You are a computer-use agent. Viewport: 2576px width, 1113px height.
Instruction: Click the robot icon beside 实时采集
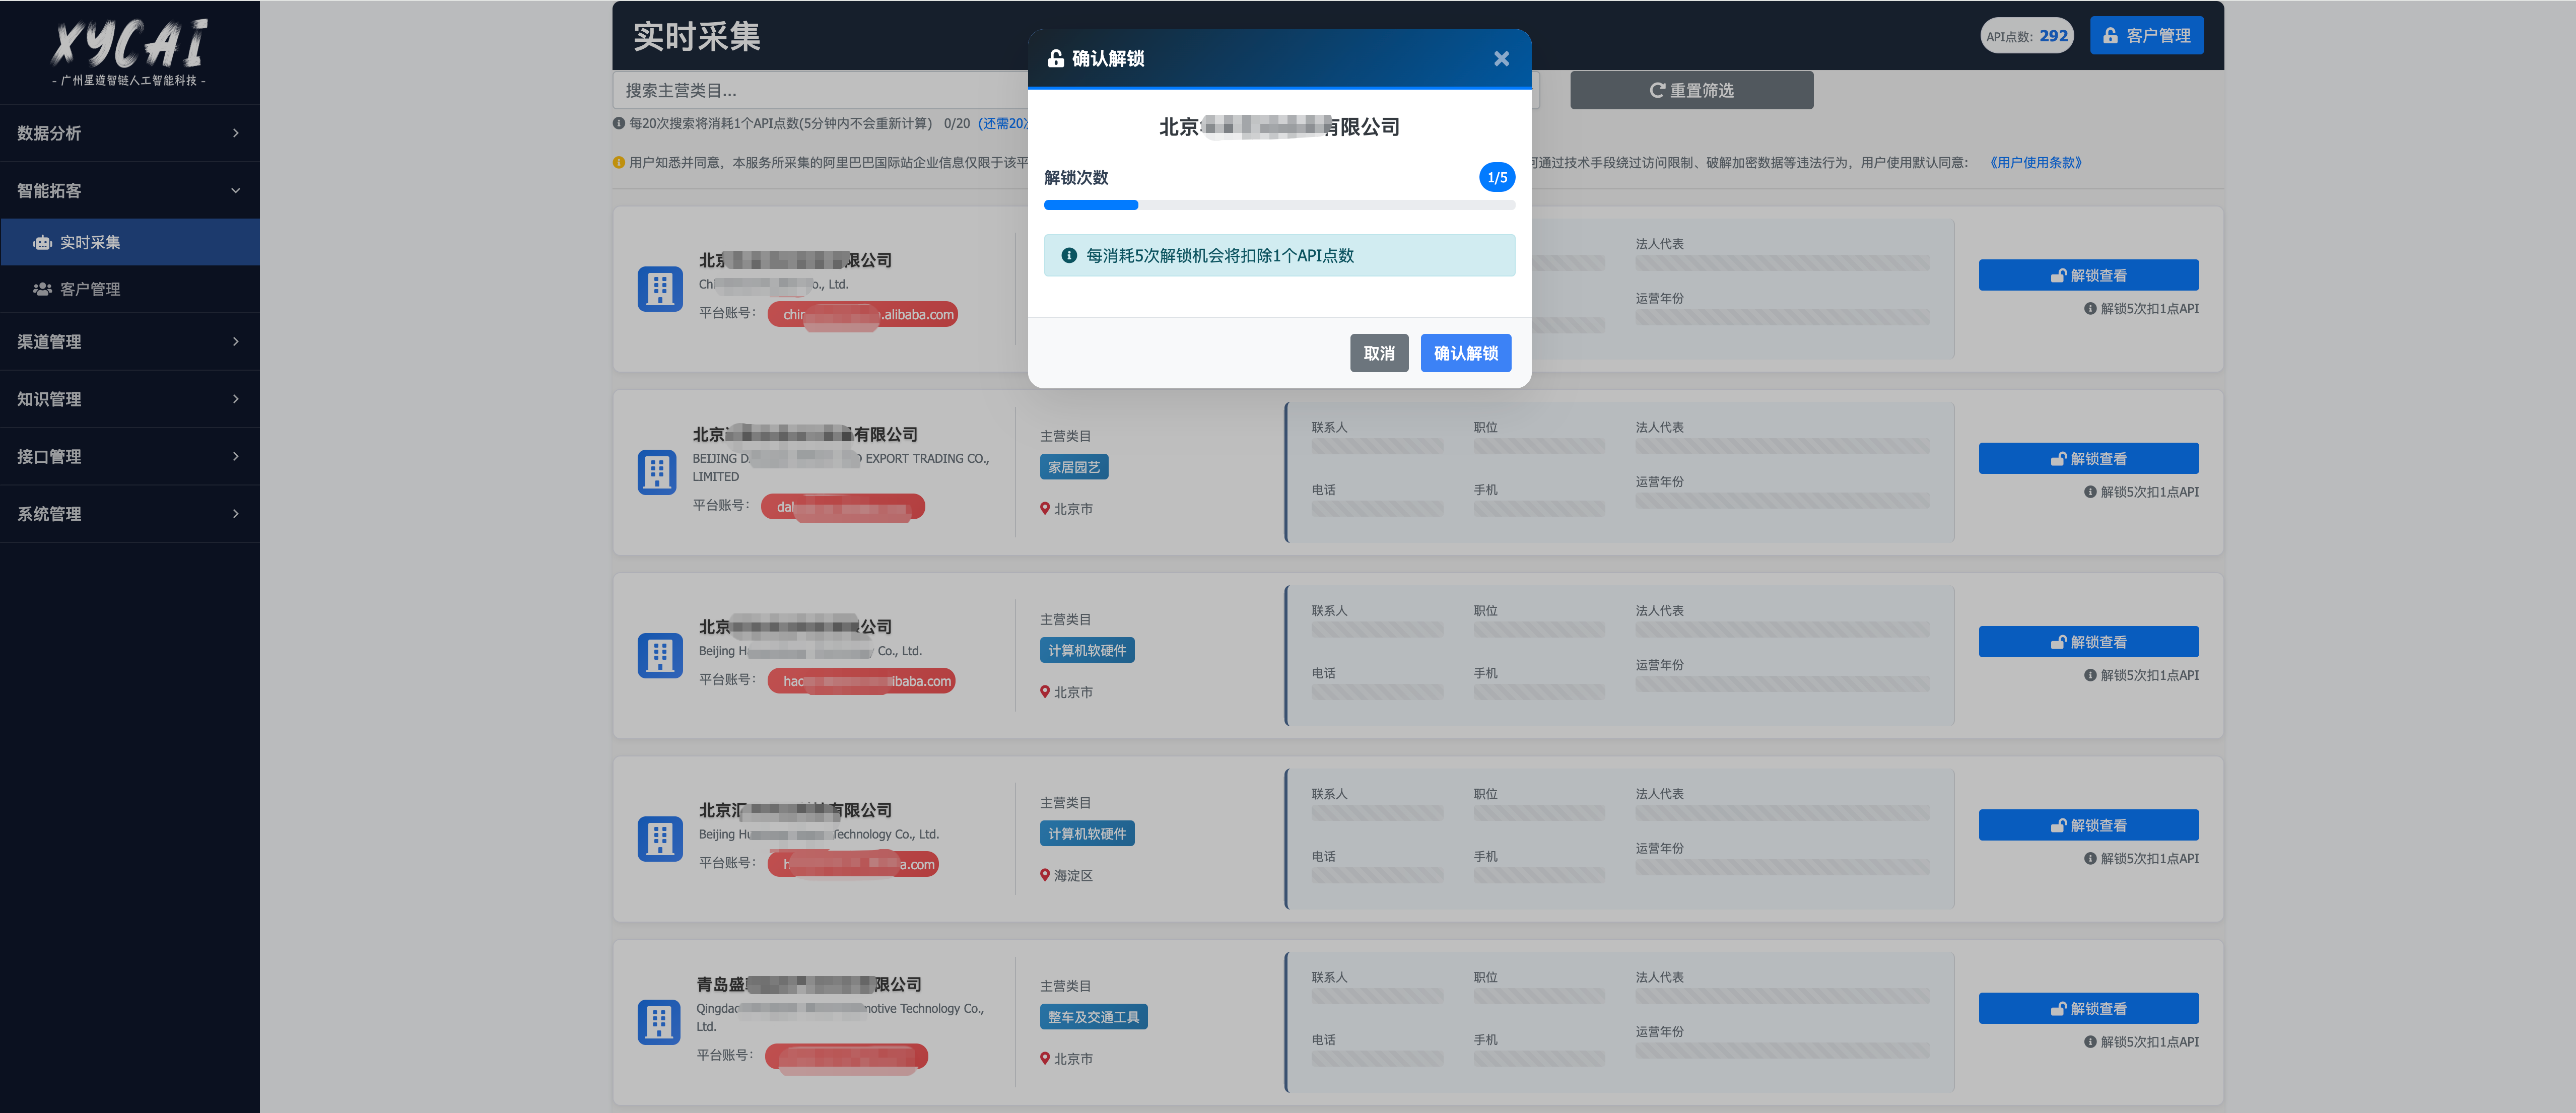pyautogui.click(x=42, y=242)
